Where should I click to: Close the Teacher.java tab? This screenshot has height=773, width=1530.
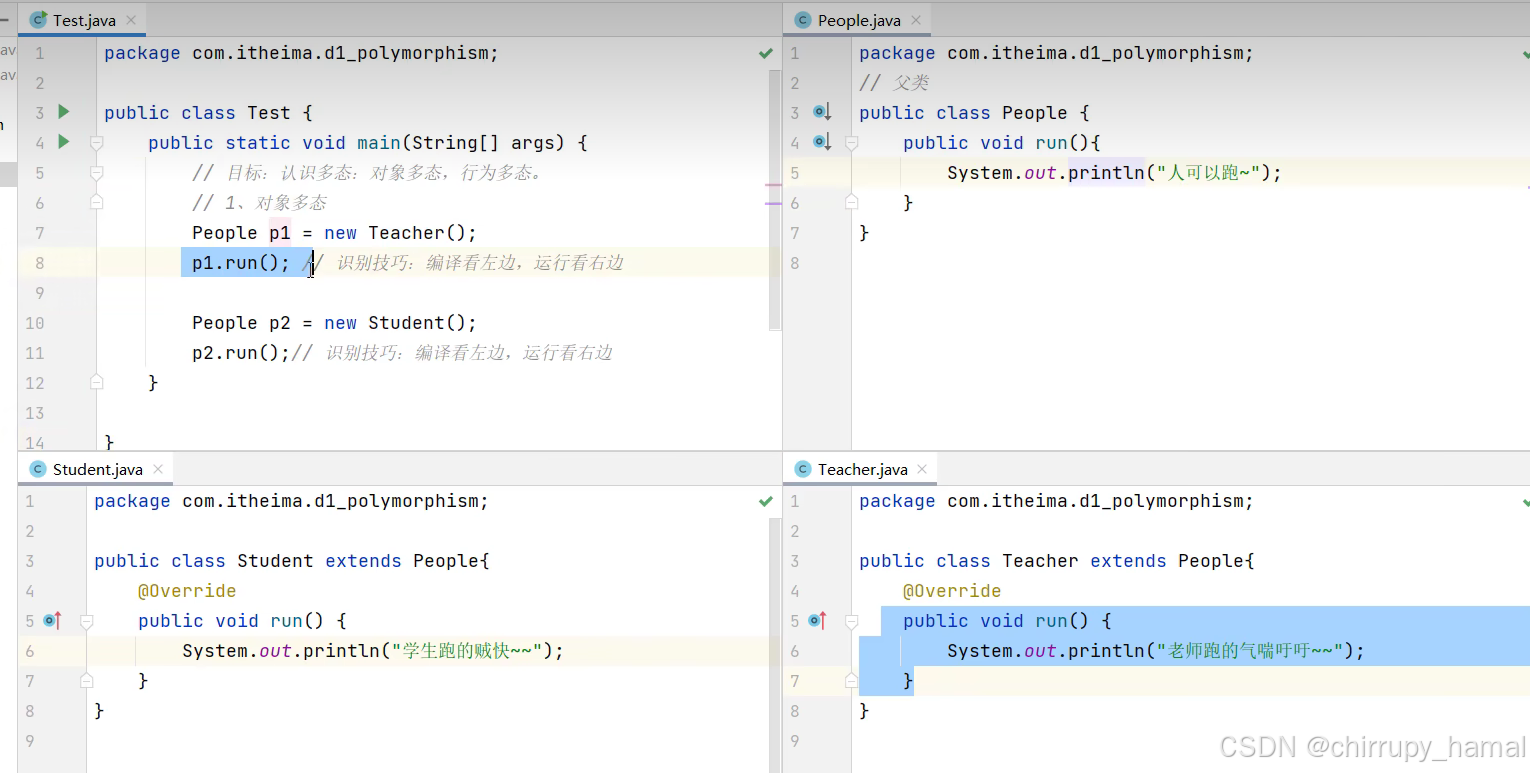[922, 469]
